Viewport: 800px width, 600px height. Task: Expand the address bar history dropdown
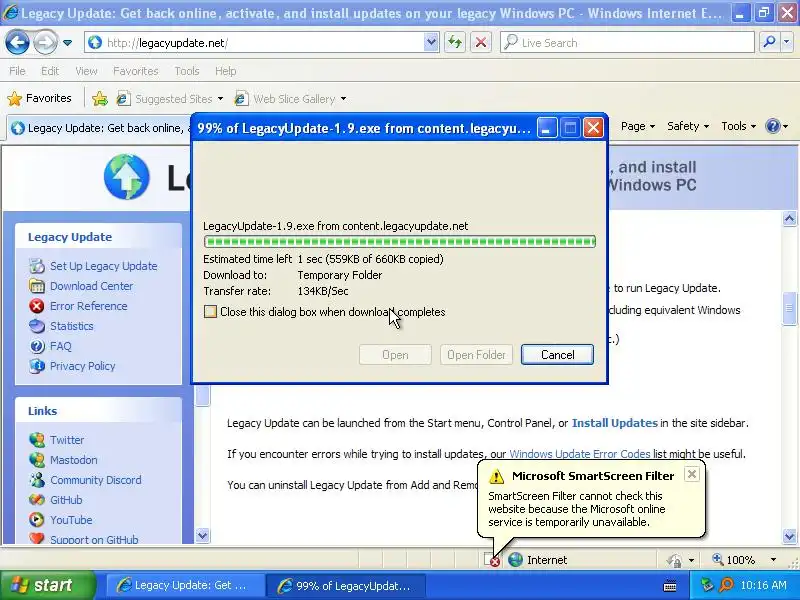pyautogui.click(x=431, y=43)
